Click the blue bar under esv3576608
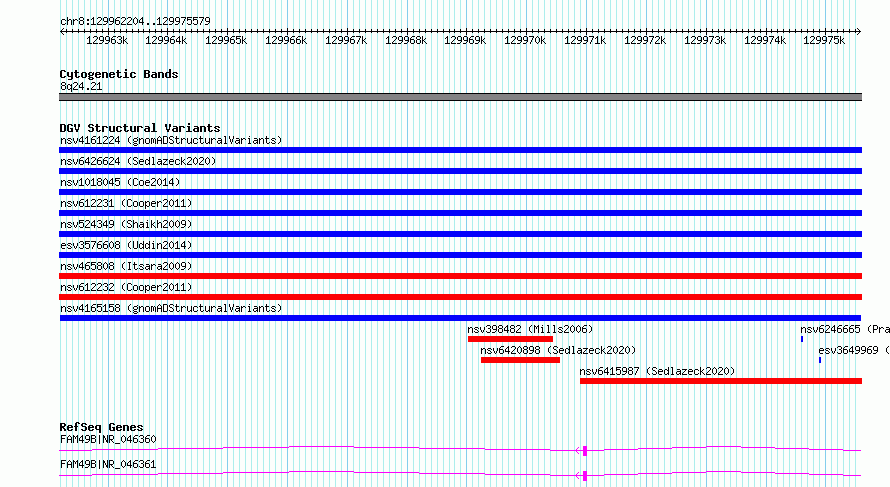The height and width of the screenshot is (487, 890). click(460, 255)
